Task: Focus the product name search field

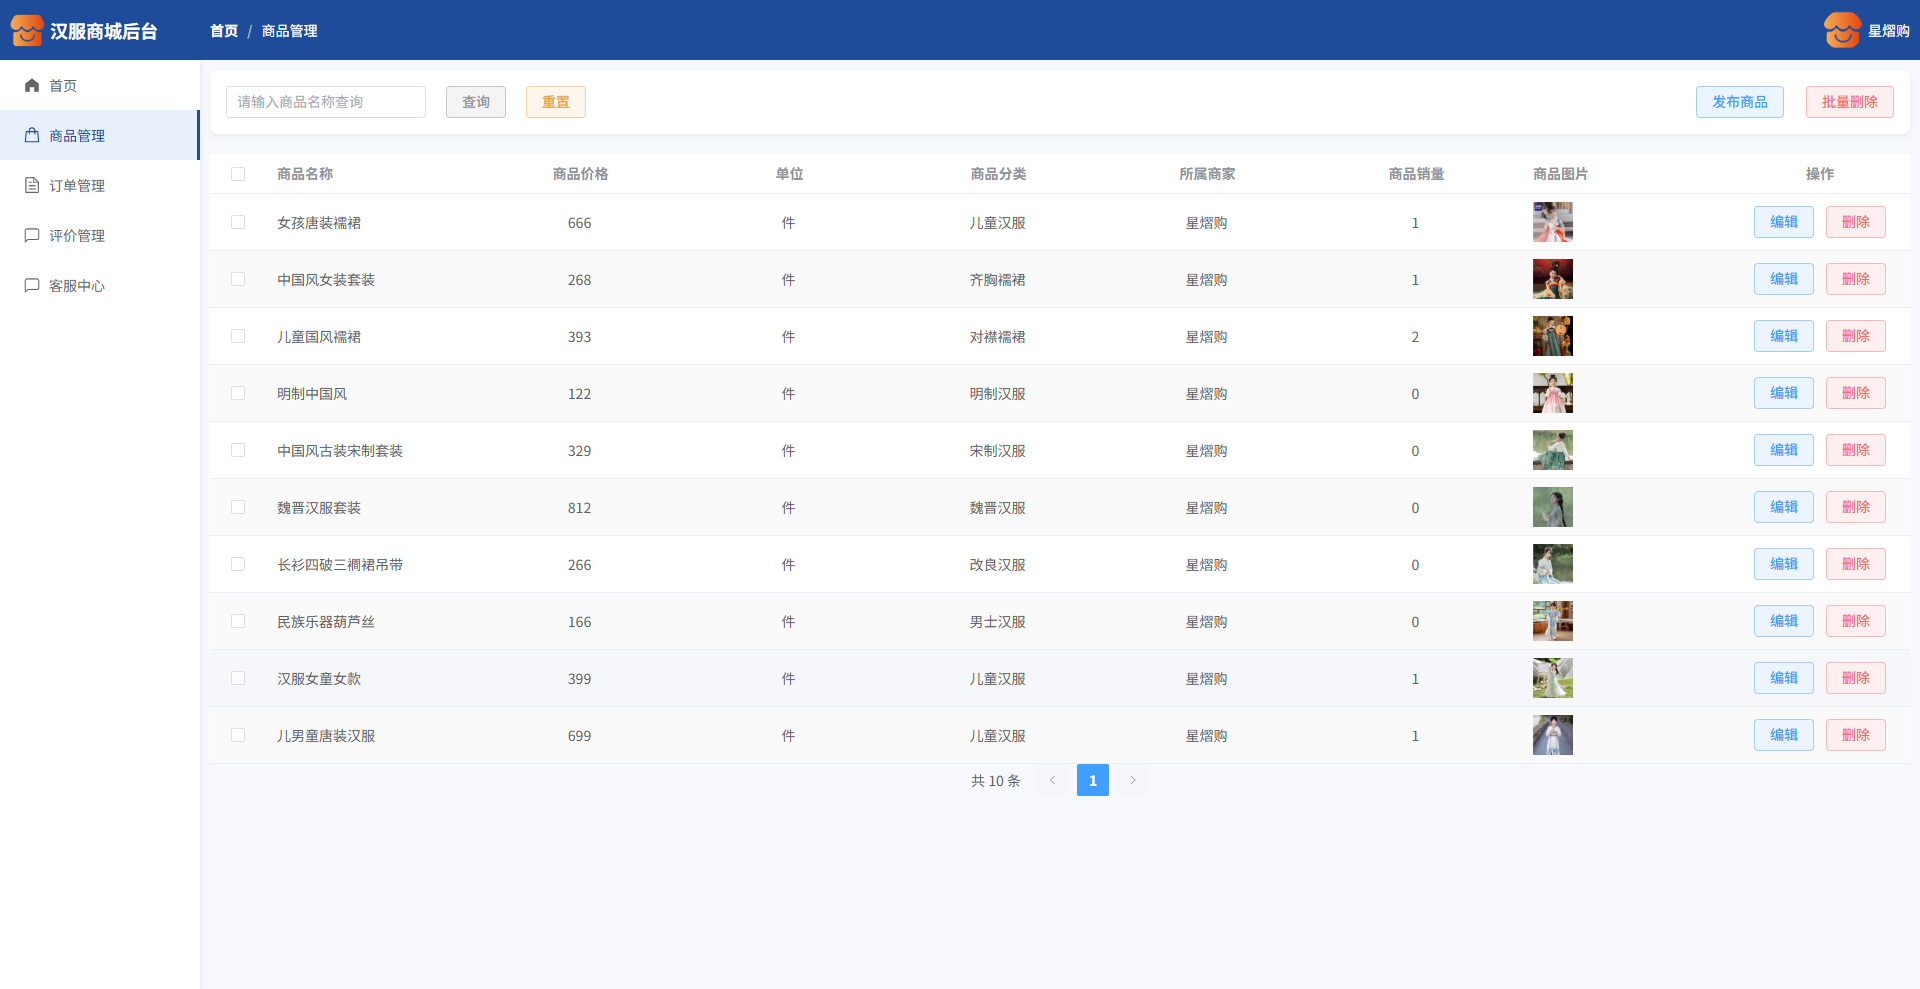Action: point(326,102)
